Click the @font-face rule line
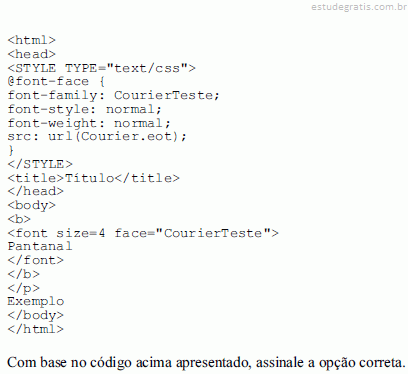 tap(56, 82)
